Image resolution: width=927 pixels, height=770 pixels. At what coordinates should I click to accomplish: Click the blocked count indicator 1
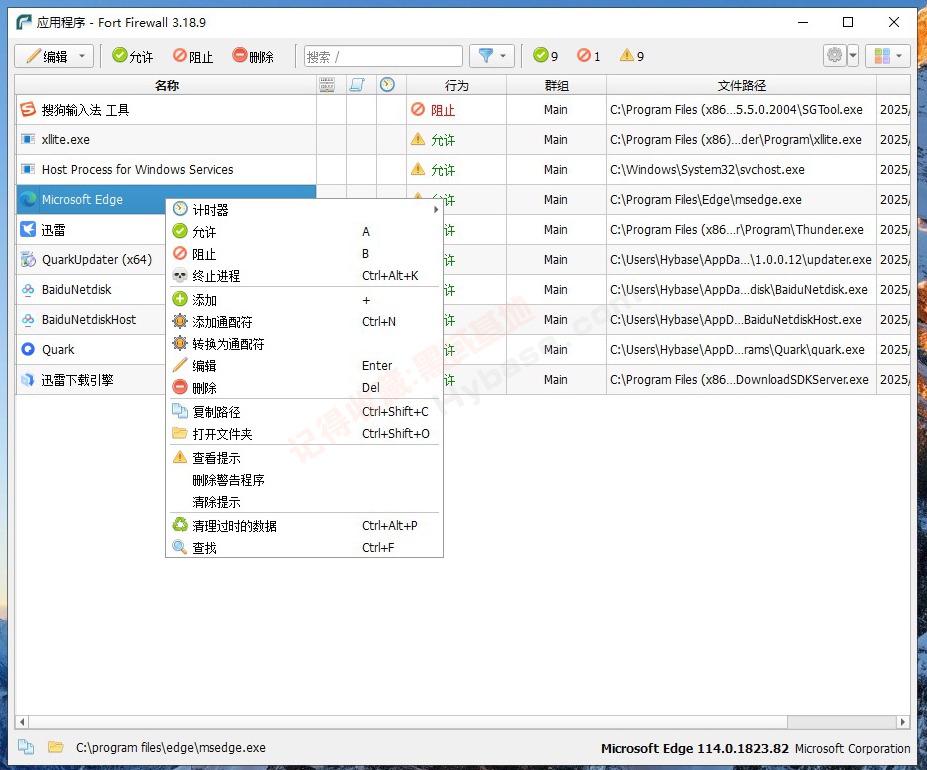click(x=588, y=56)
